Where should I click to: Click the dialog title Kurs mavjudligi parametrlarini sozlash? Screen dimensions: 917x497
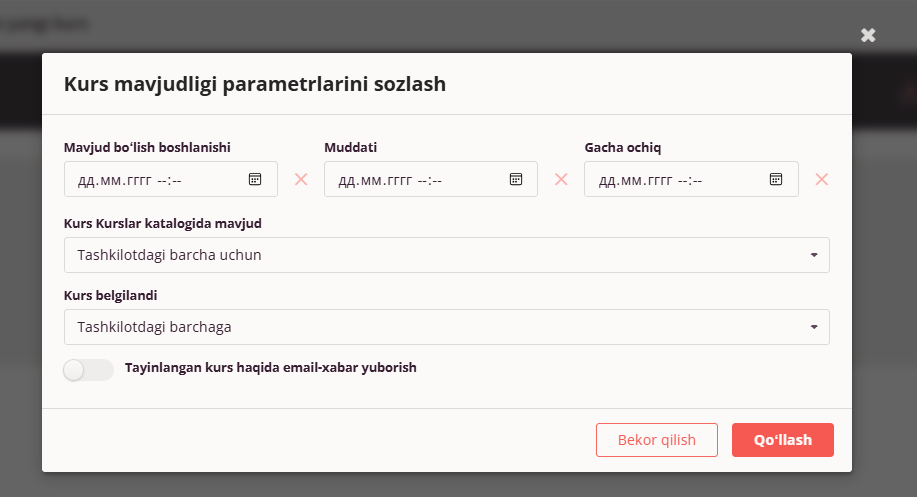coord(255,84)
